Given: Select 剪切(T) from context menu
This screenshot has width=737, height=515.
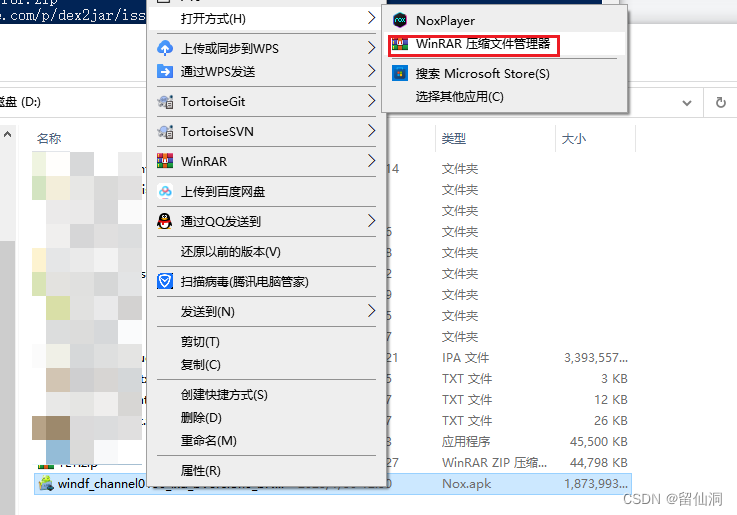Looking at the screenshot, I should [266, 342].
